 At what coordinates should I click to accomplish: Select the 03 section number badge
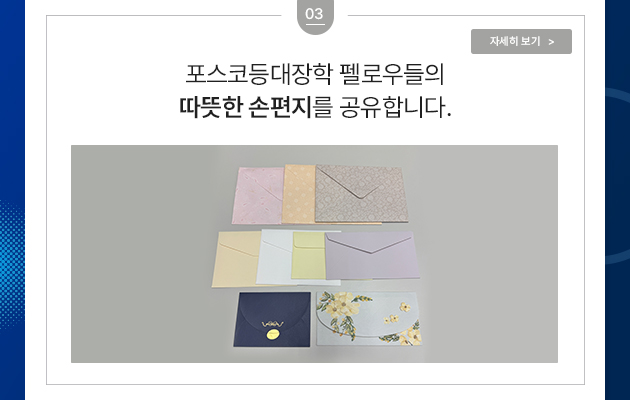[x=315, y=16]
